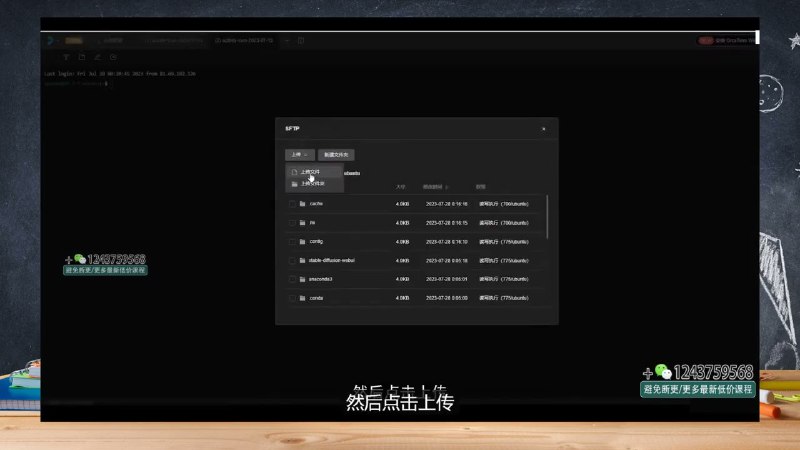The width and height of the screenshot is (800, 450).
Task: Open the 上传 upload dropdown button
Action: pyautogui.click(x=299, y=155)
